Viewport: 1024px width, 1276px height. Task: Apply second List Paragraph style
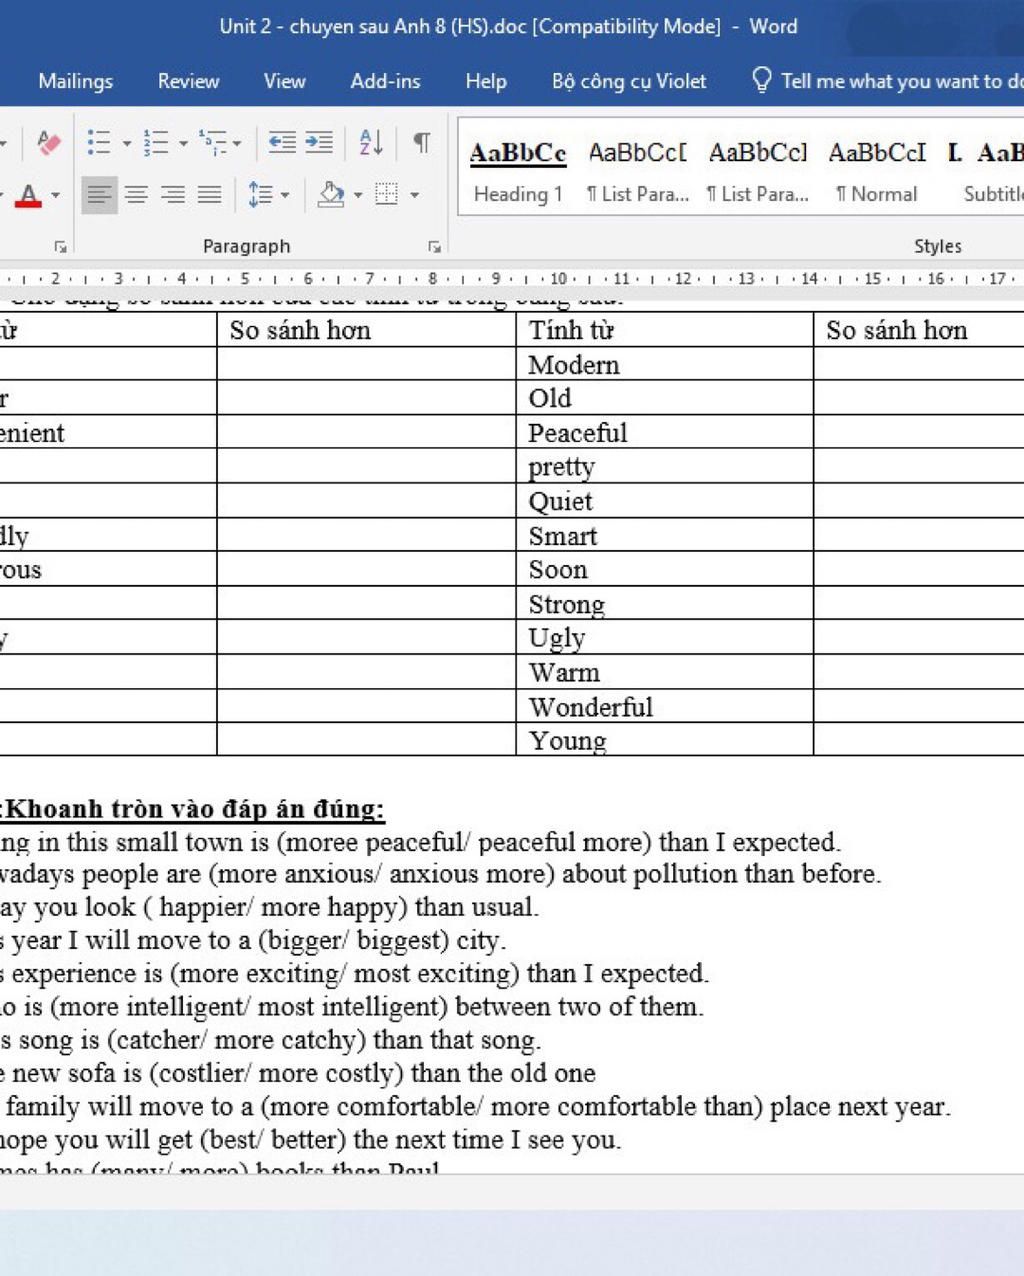[758, 172]
